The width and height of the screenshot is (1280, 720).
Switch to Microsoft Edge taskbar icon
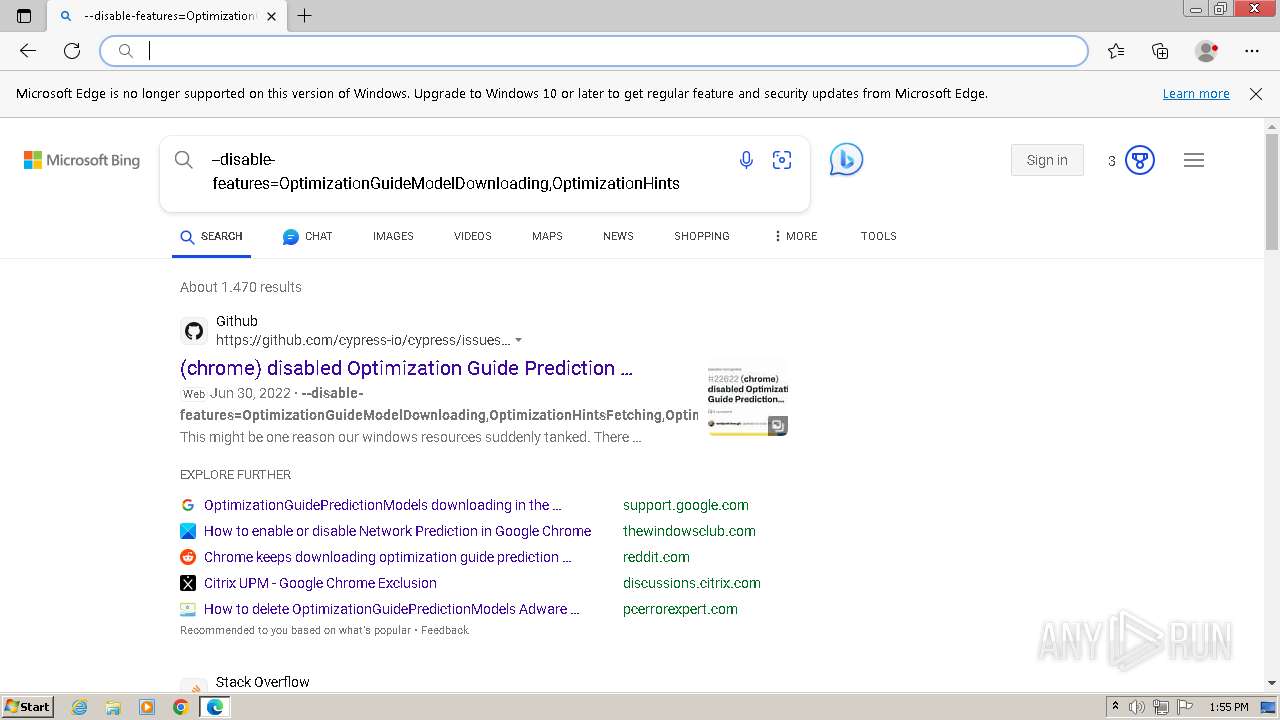215,707
